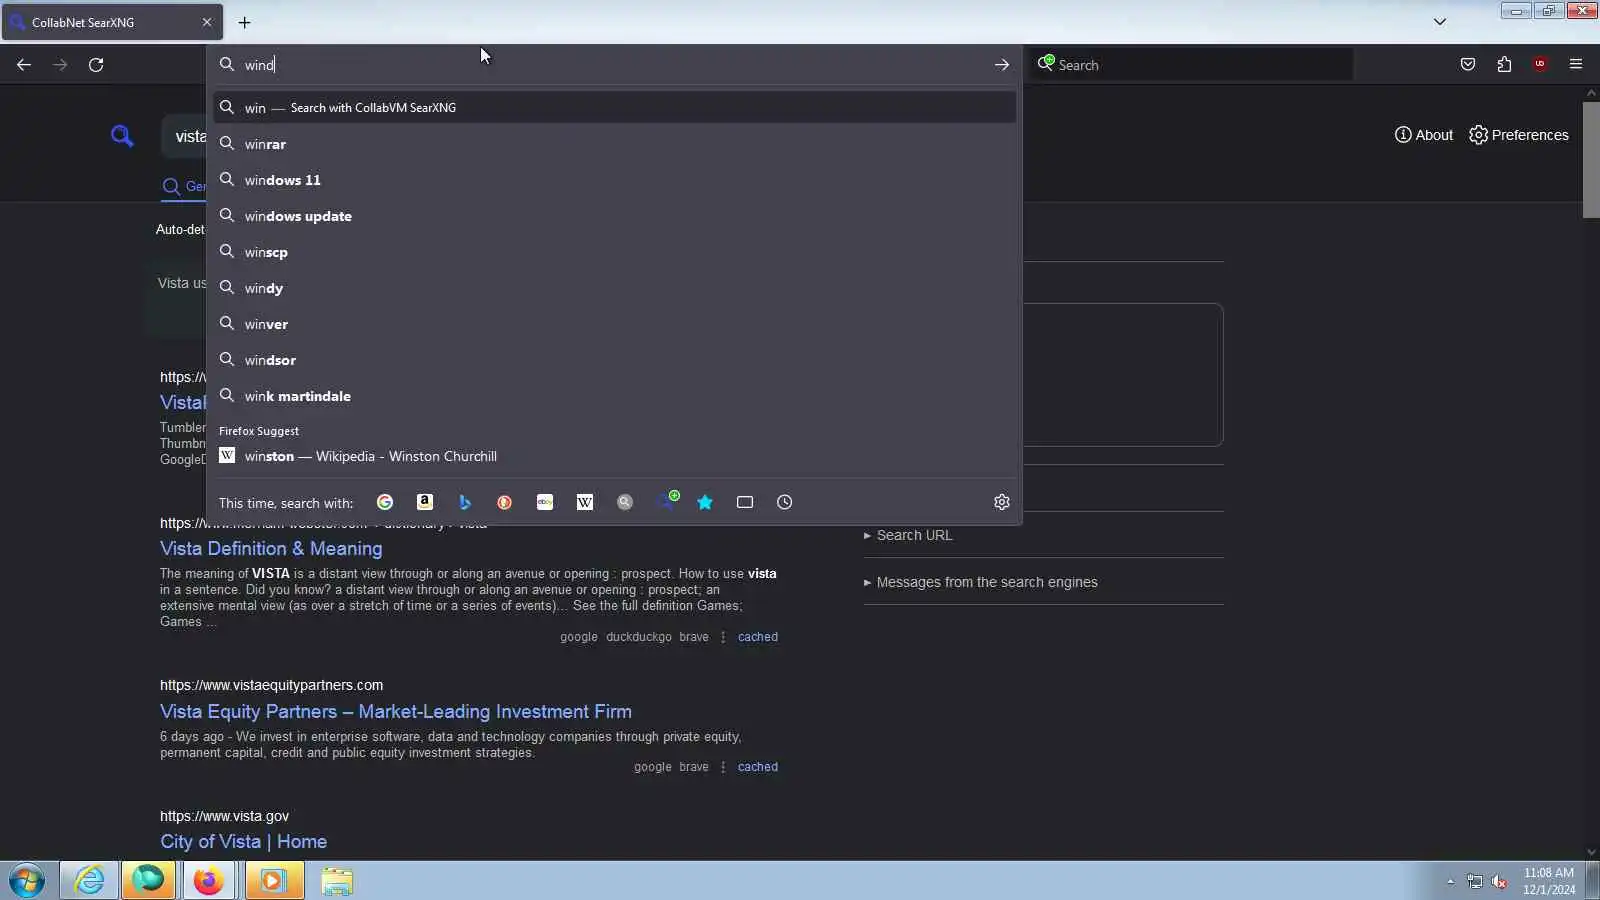The height and width of the screenshot is (900, 1600).
Task: Open the network icon in system tray
Action: 1475,881
